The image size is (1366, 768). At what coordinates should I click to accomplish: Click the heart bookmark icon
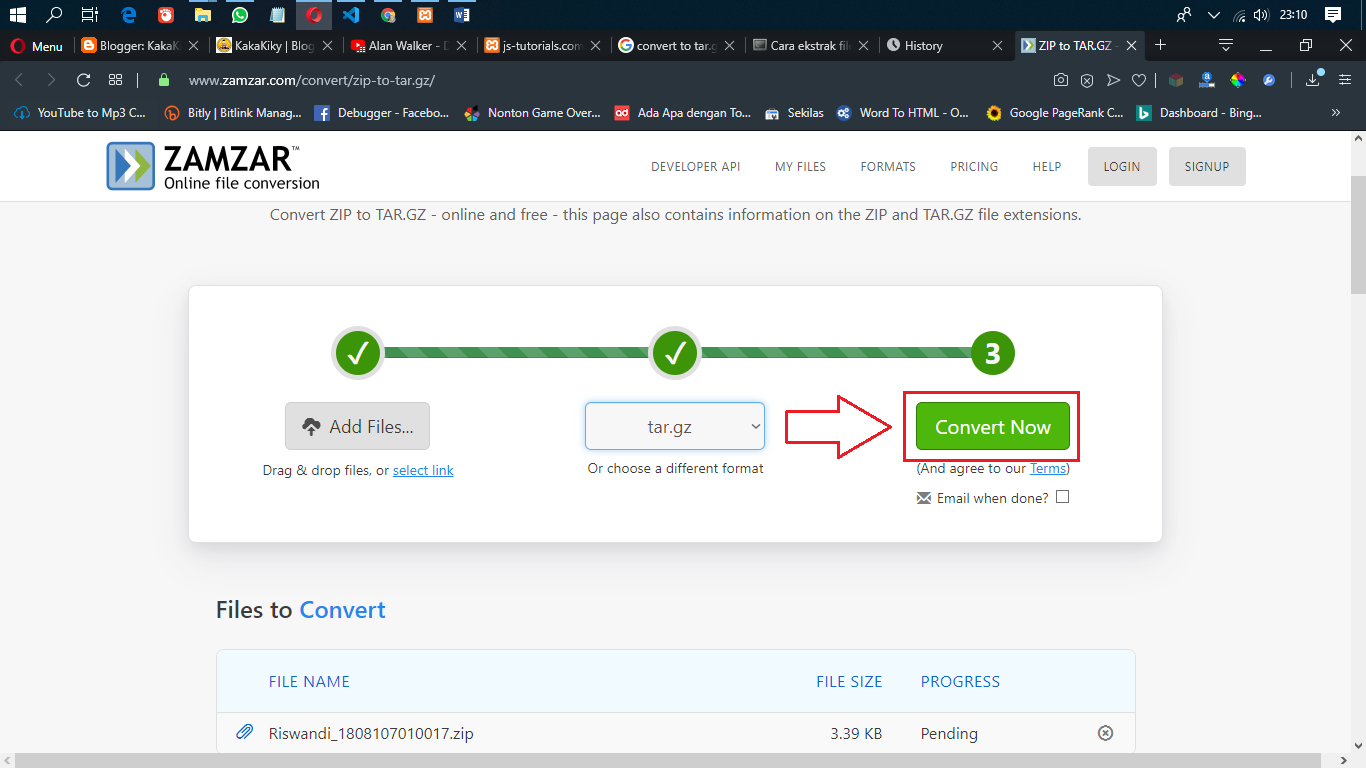1138,80
